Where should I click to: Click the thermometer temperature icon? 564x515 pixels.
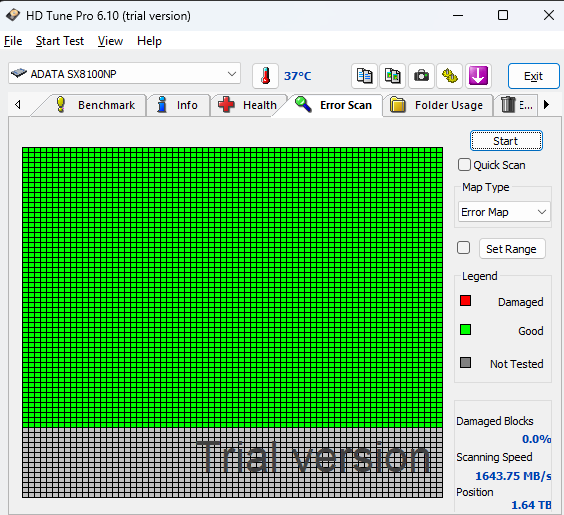click(x=265, y=76)
